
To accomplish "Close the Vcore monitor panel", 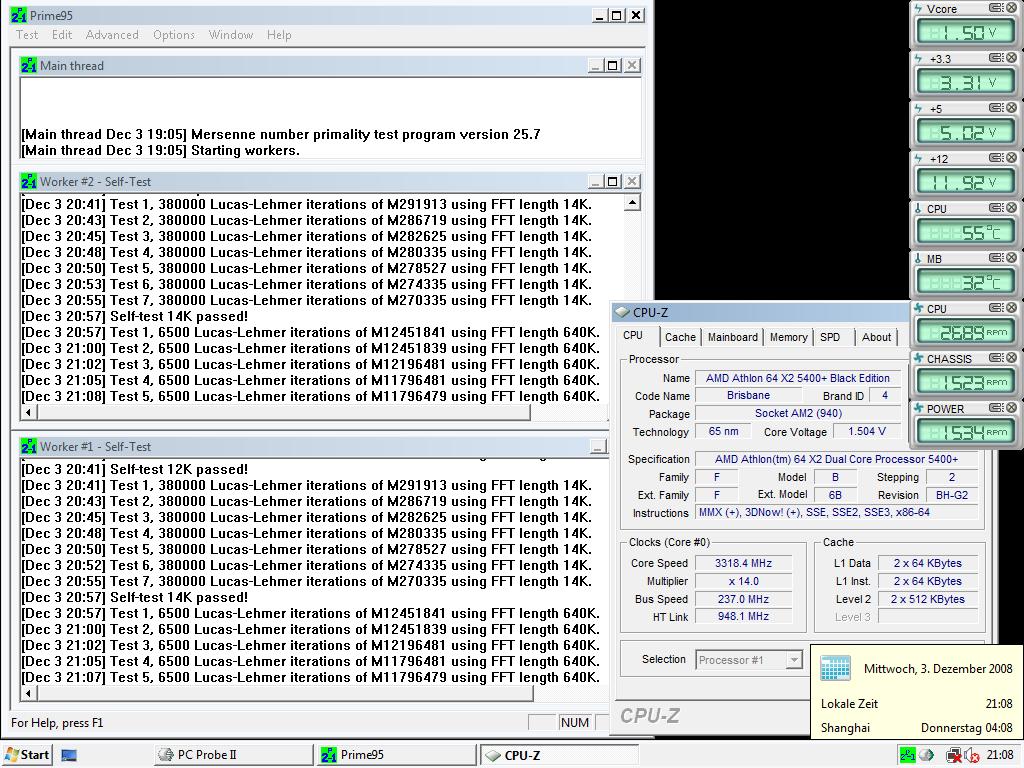I will pyautogui.click(x=1011, y=8).
